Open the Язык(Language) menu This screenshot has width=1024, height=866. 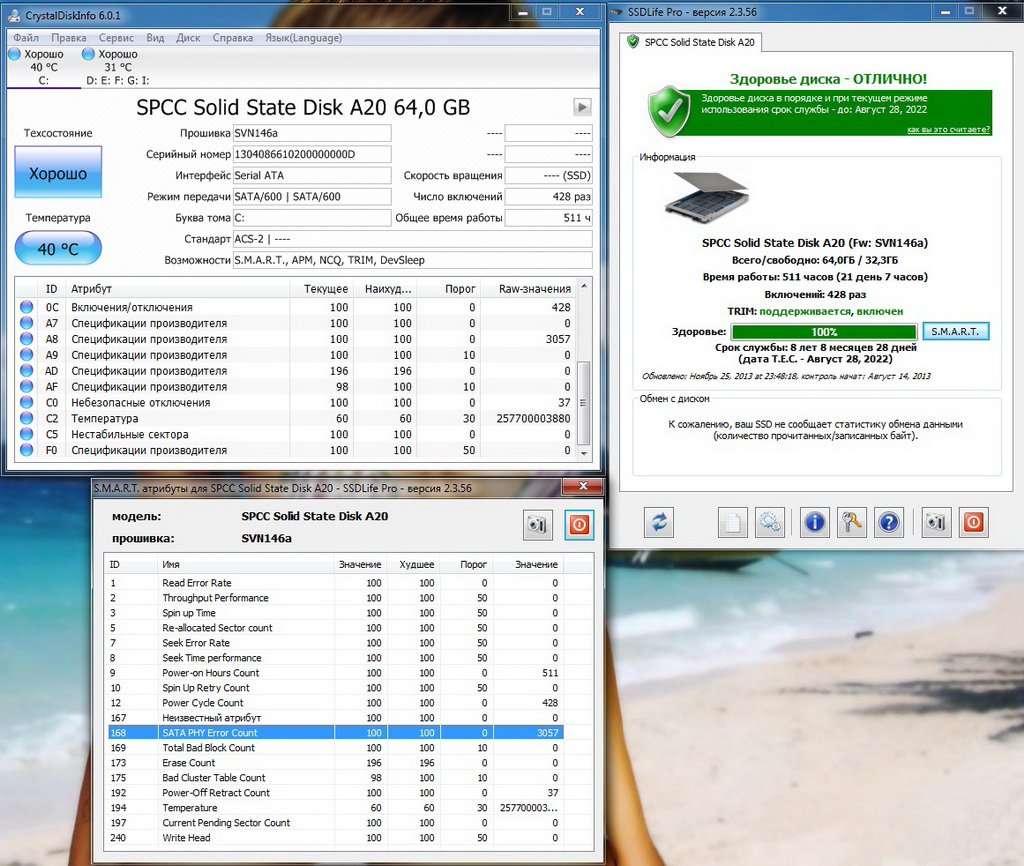click(x=304, y=38)
